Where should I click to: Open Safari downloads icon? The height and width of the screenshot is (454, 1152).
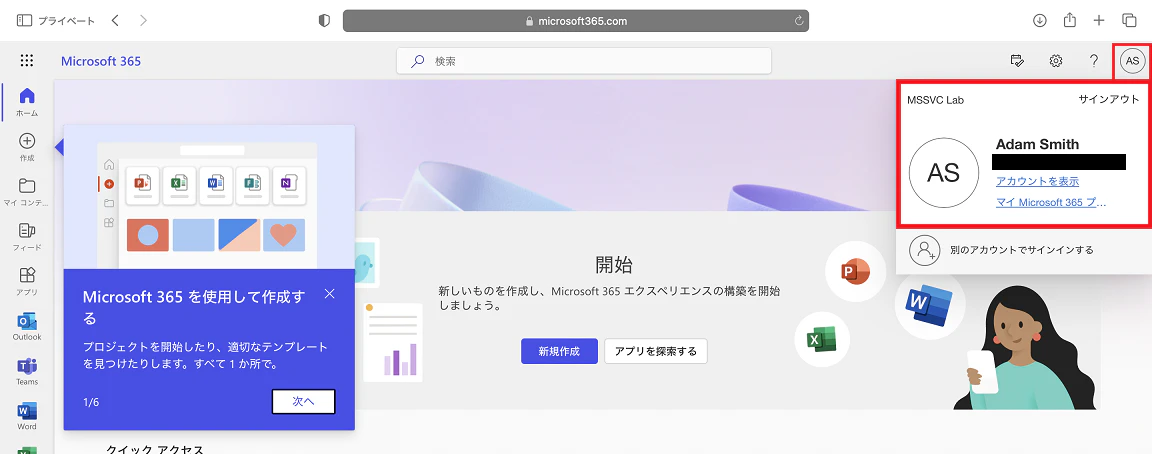tap(1040, 21)
